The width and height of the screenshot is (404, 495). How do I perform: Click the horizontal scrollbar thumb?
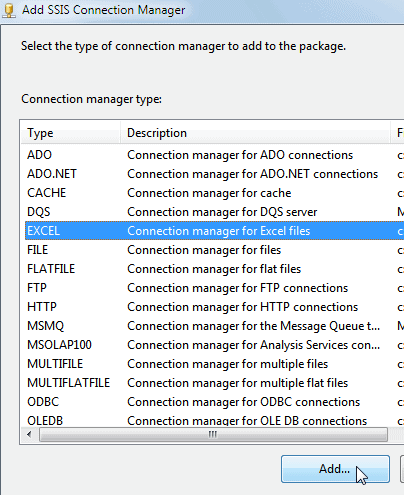pyautogui.click(x=213, y=435)
